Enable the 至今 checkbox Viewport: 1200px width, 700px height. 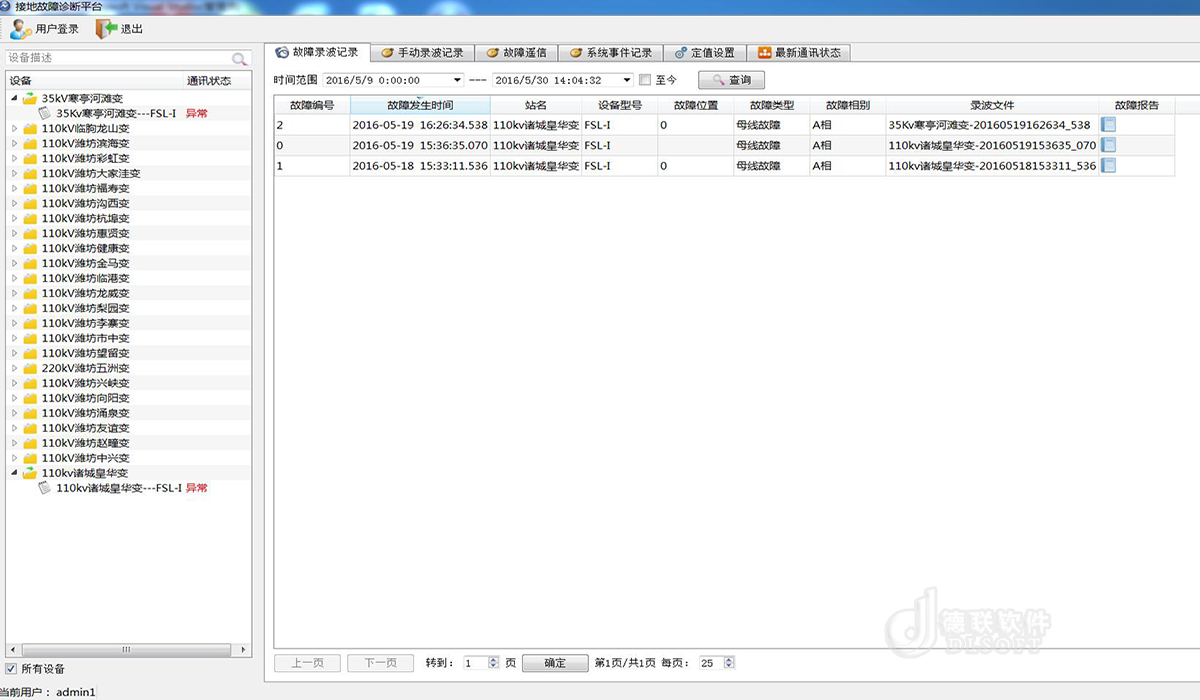[645, 80]
